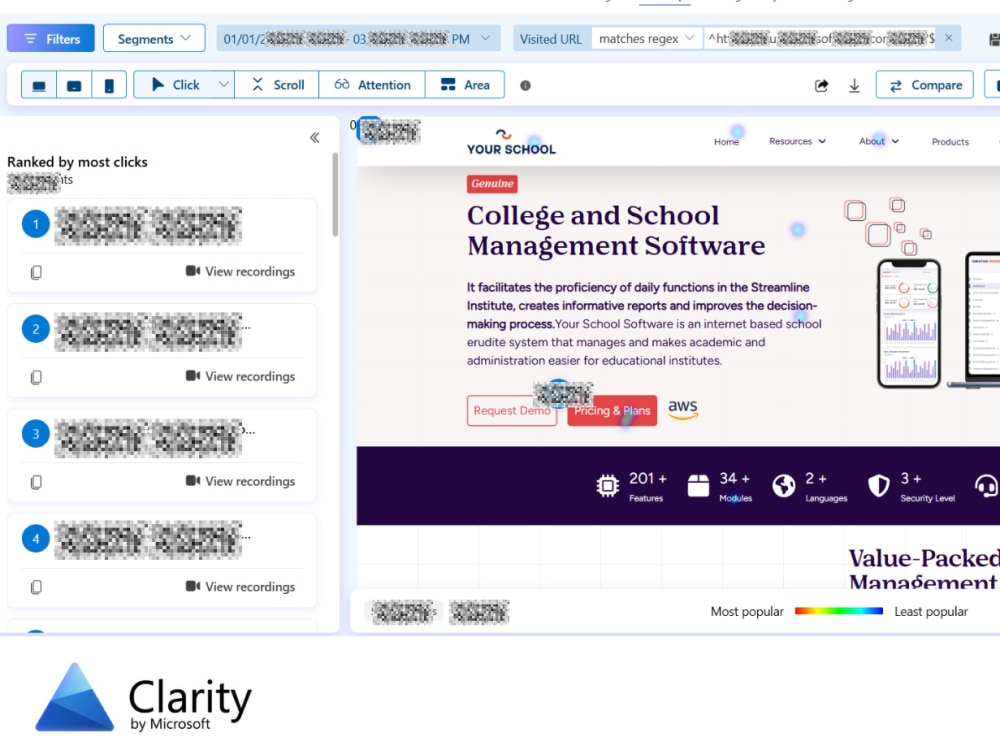This screenshot has width=1000, height=750.
Task: Click the 'Least popular' legend label
Action: tap(930, 611)
